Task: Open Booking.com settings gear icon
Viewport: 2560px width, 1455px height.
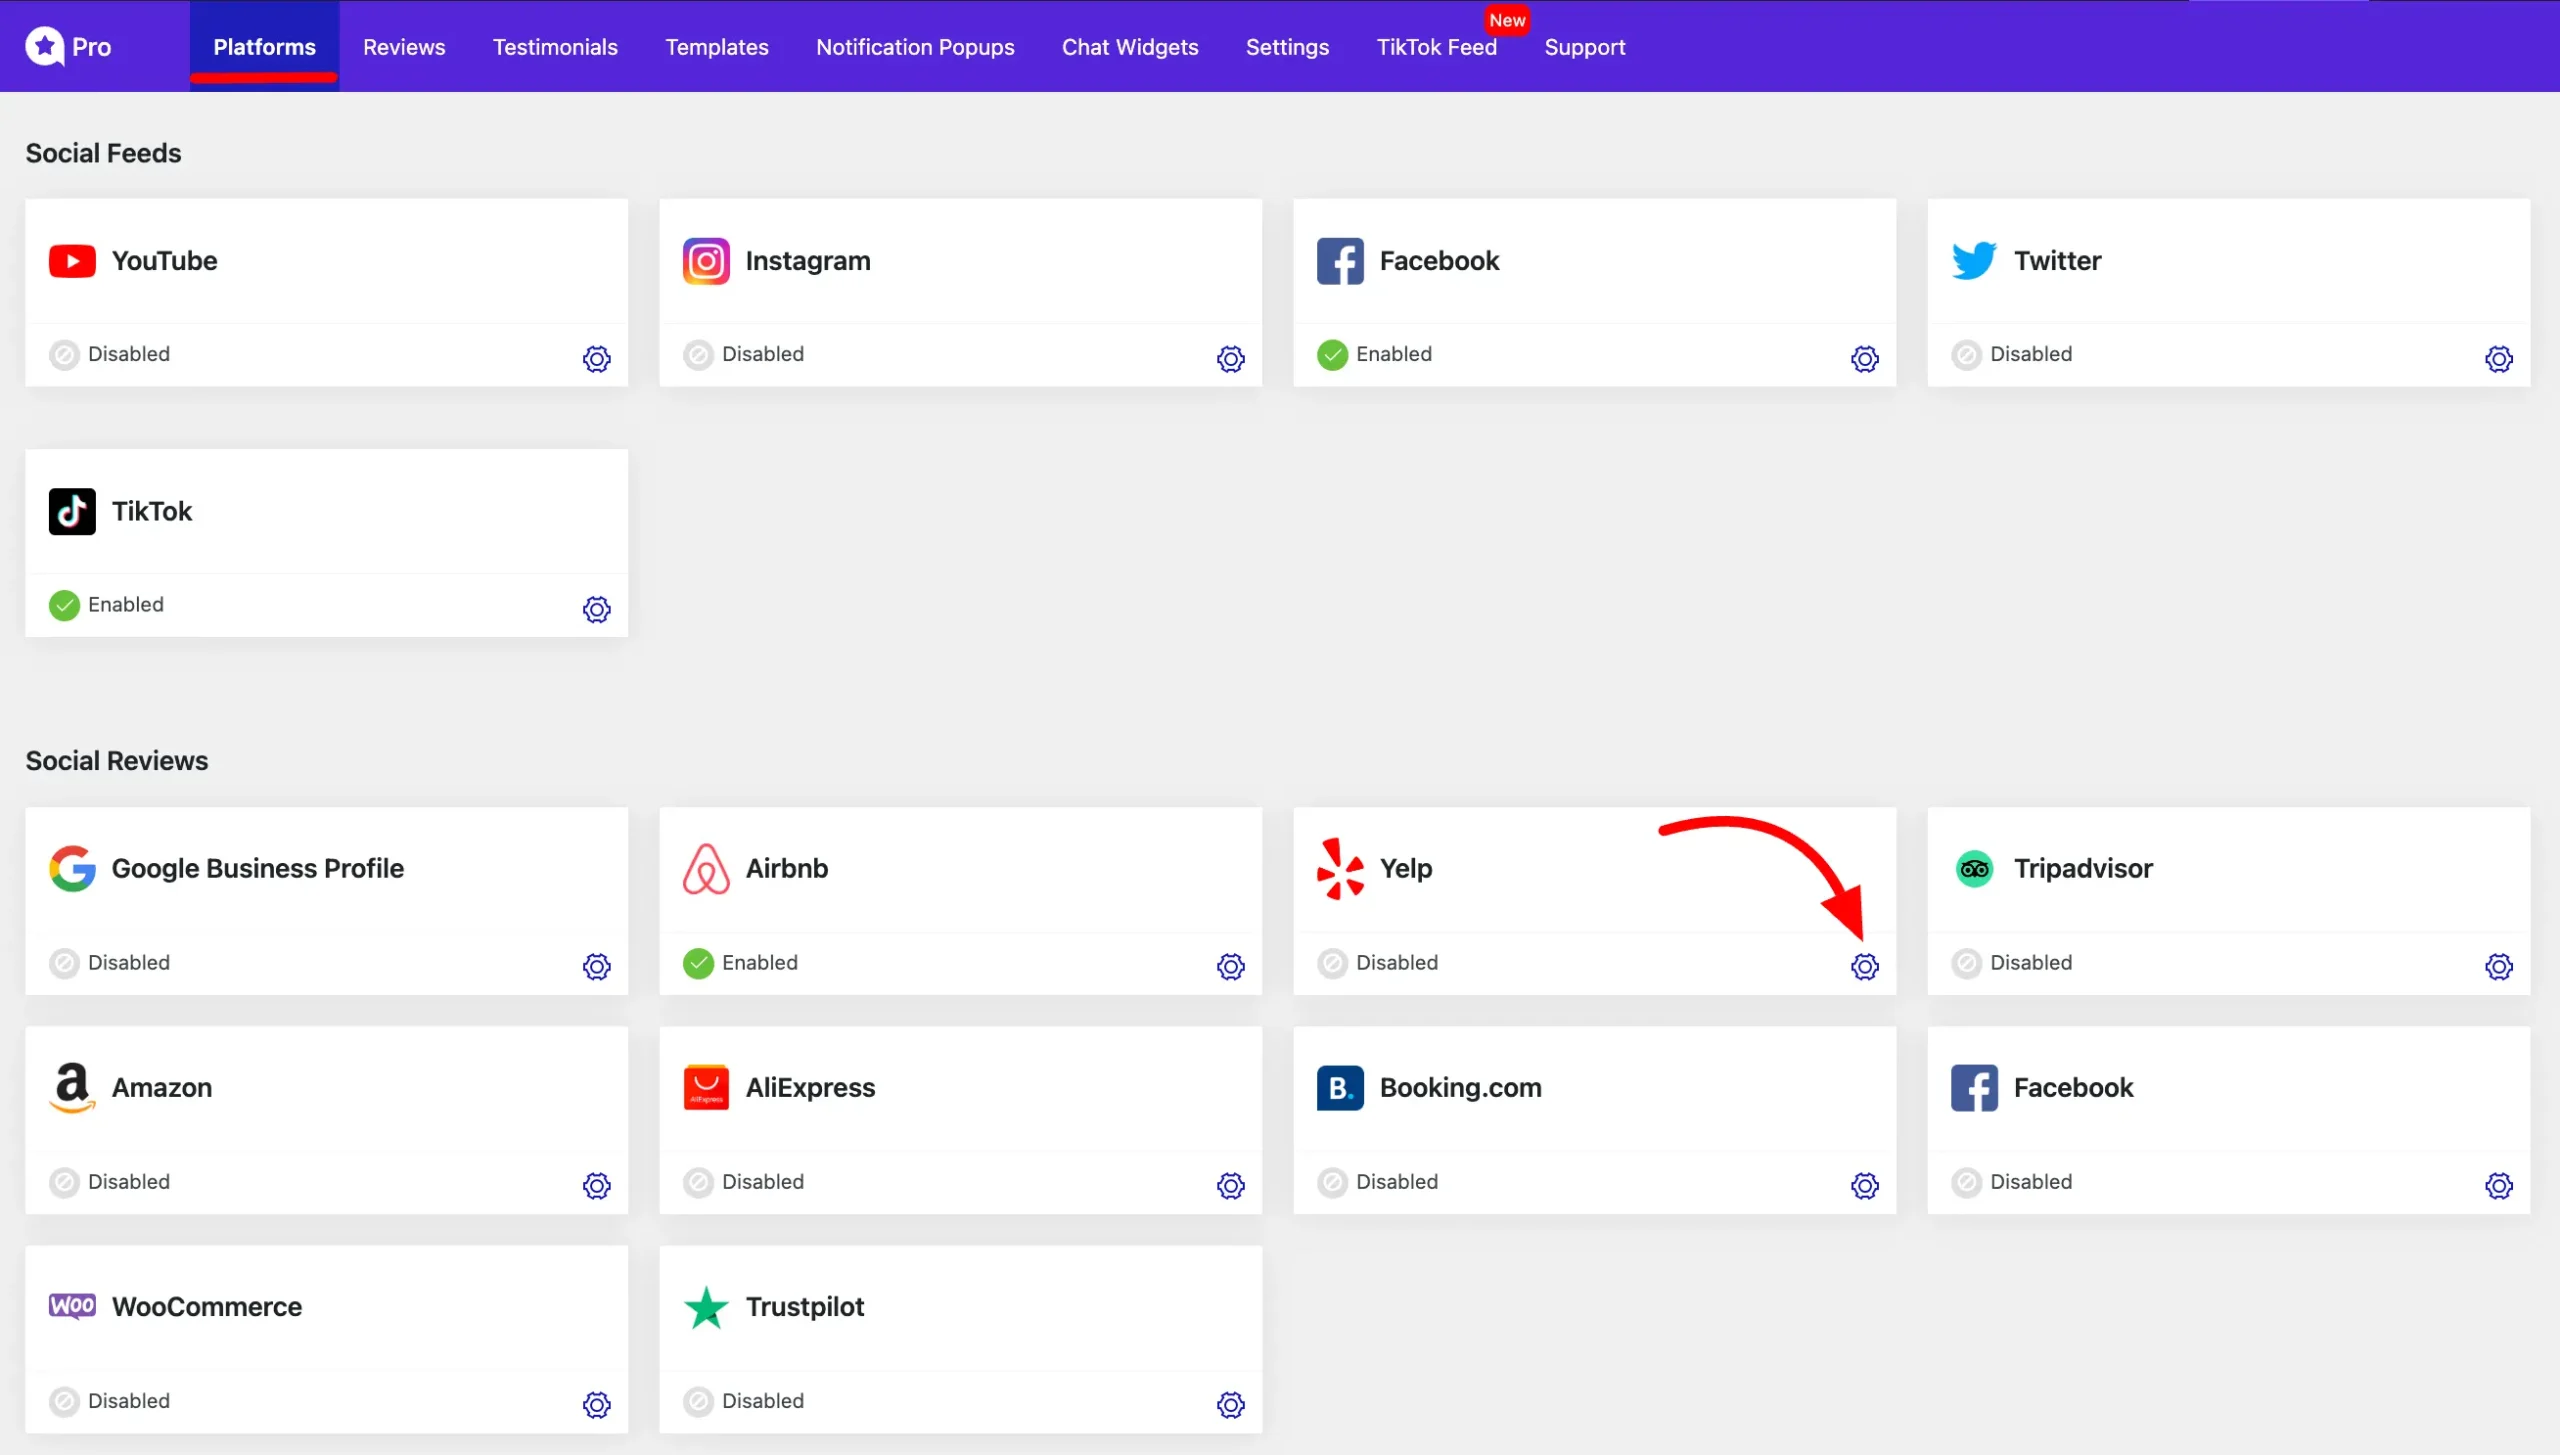Action: [x=1864, y=1185]
